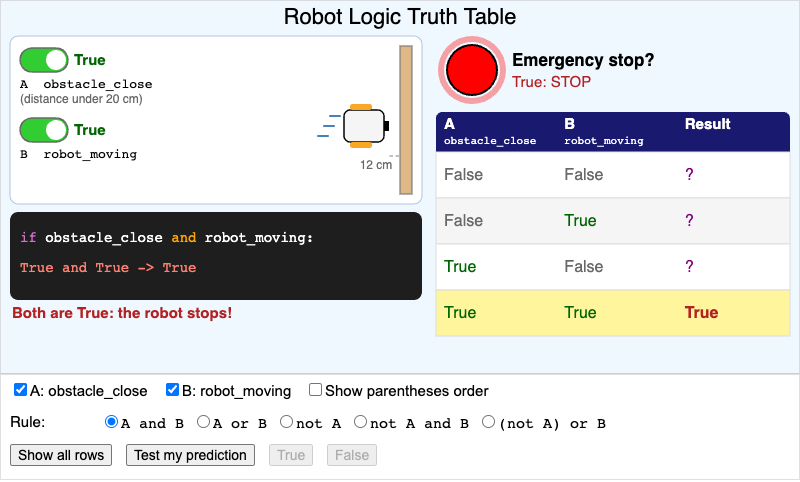Click the 'Rule:' label
Screen dimensions: 800x482
point(28,422)
